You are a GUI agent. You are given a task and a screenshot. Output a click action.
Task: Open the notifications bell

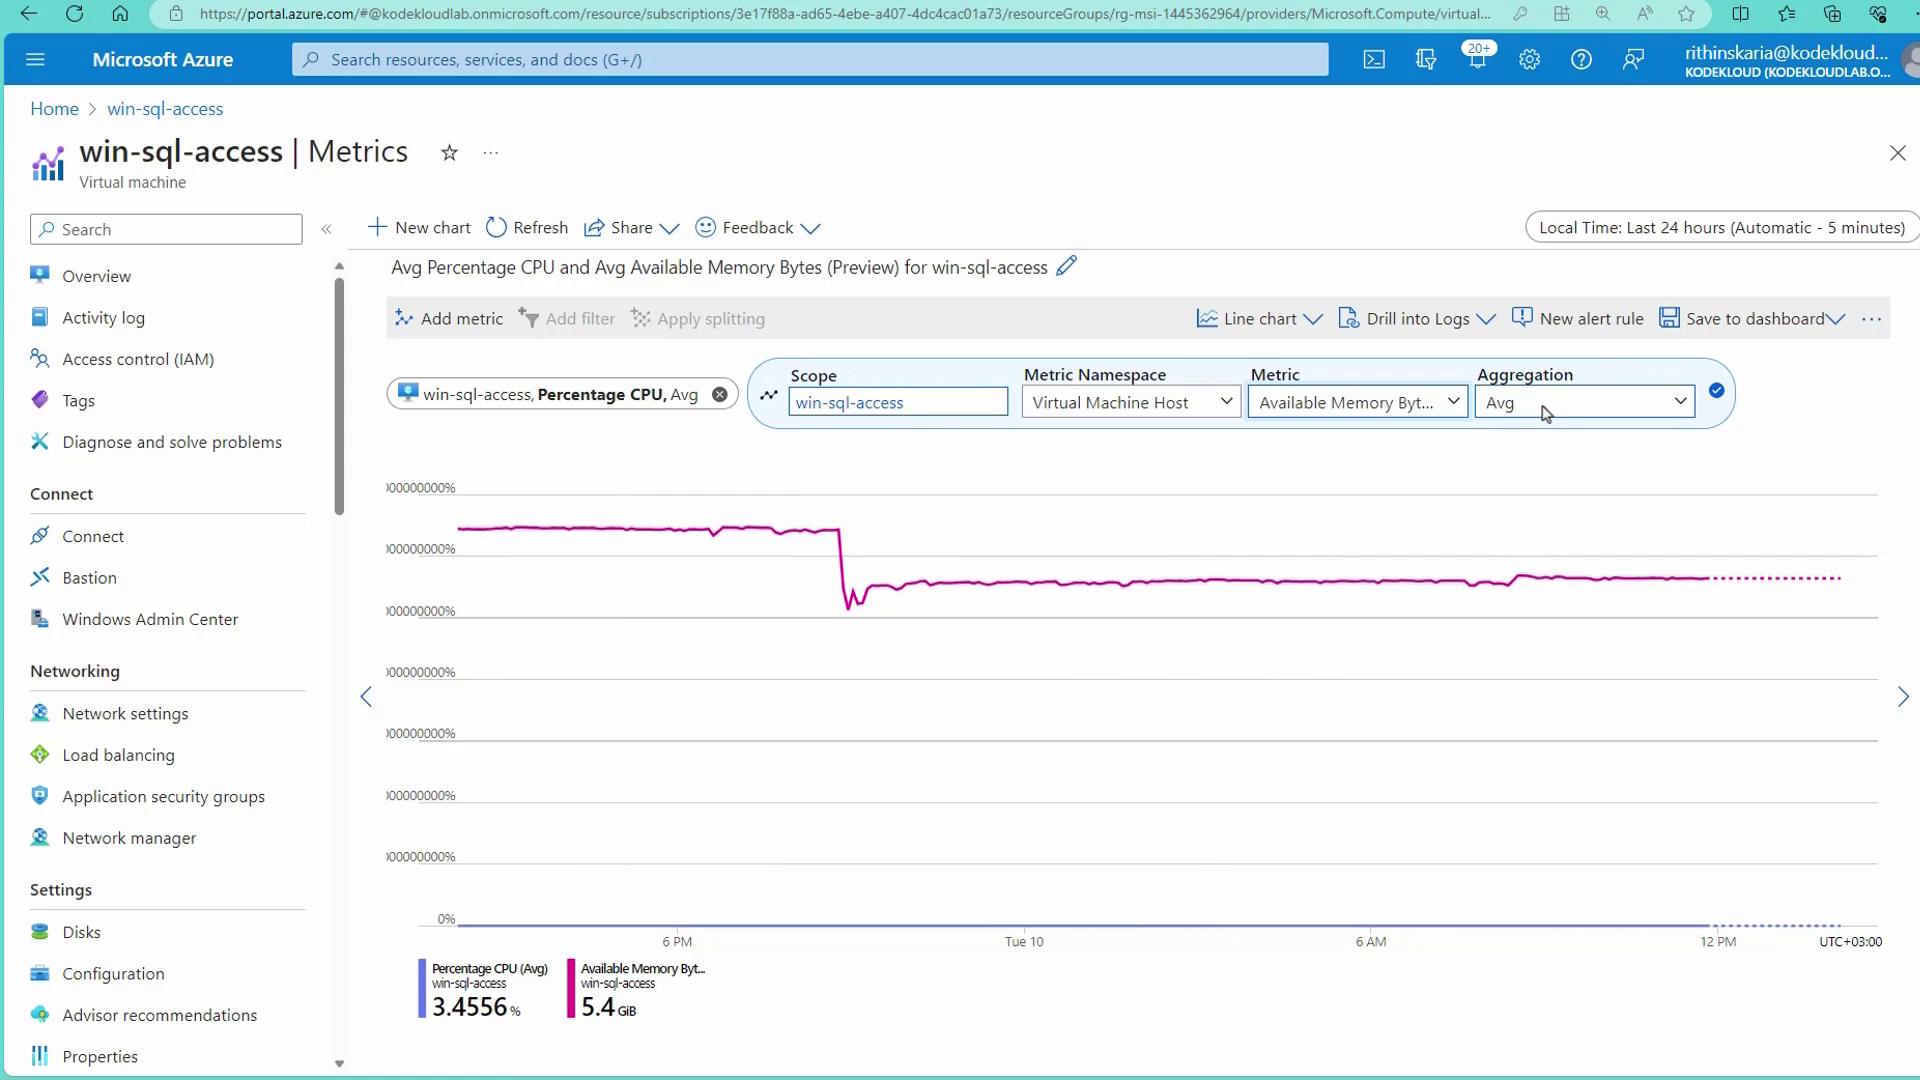click(x=1477, y=60)
